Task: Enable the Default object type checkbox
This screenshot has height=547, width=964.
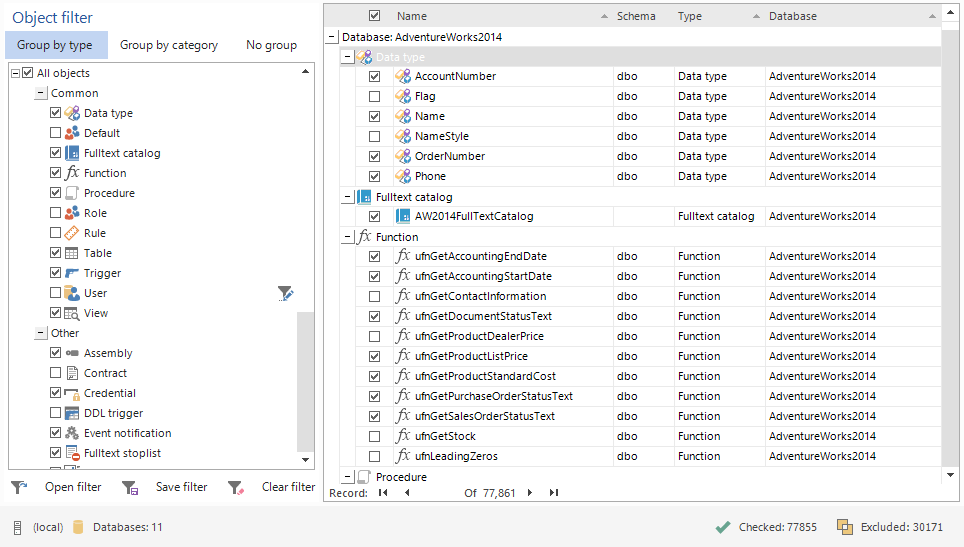Action: (55, 133)
